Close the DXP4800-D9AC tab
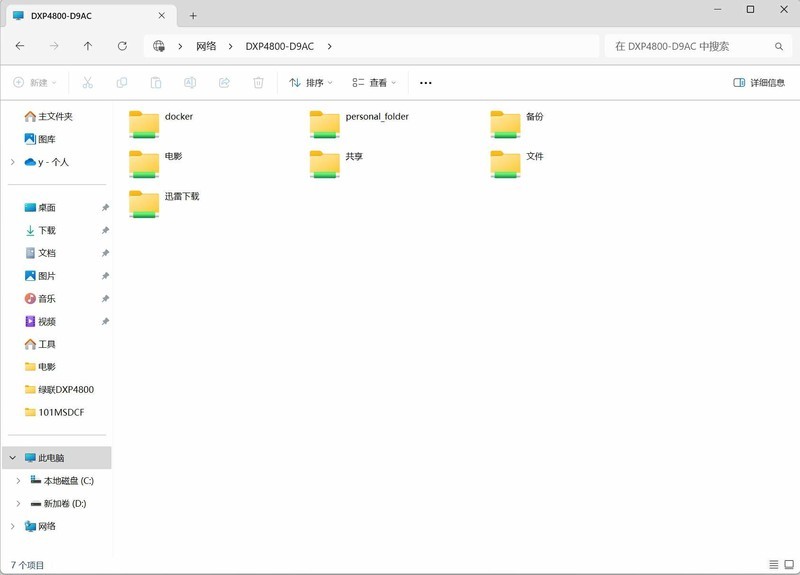Viewport: 800px width, 575px height. point(161,16)
